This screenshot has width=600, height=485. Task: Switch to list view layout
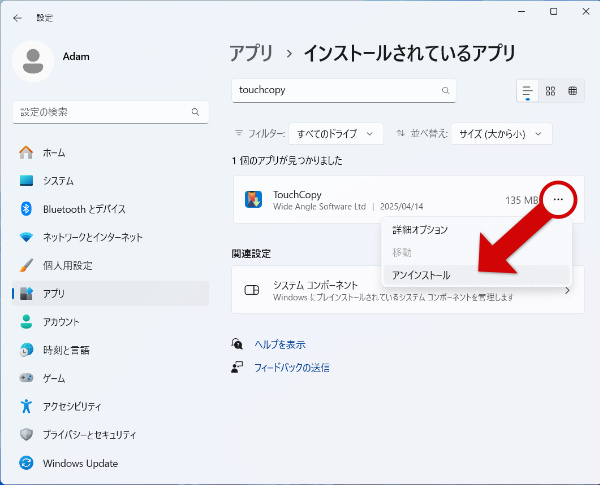(x=527, y=91)
